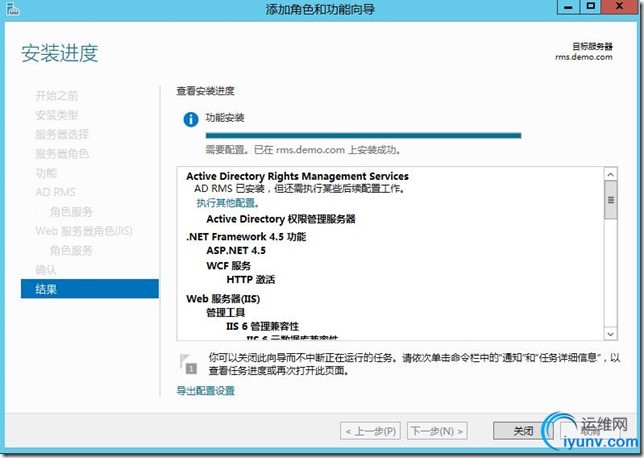Click the 查看安装进度 heading
Viewport: 644px width, 458px height.
(205, 91)
